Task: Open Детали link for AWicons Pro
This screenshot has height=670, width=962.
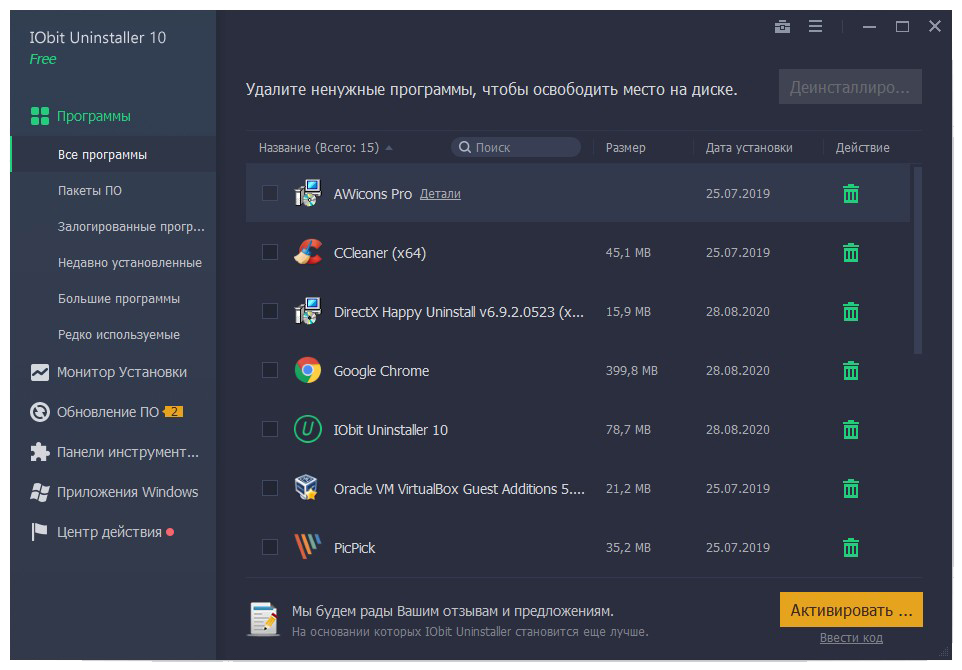Action: click(x=440, y=194)
